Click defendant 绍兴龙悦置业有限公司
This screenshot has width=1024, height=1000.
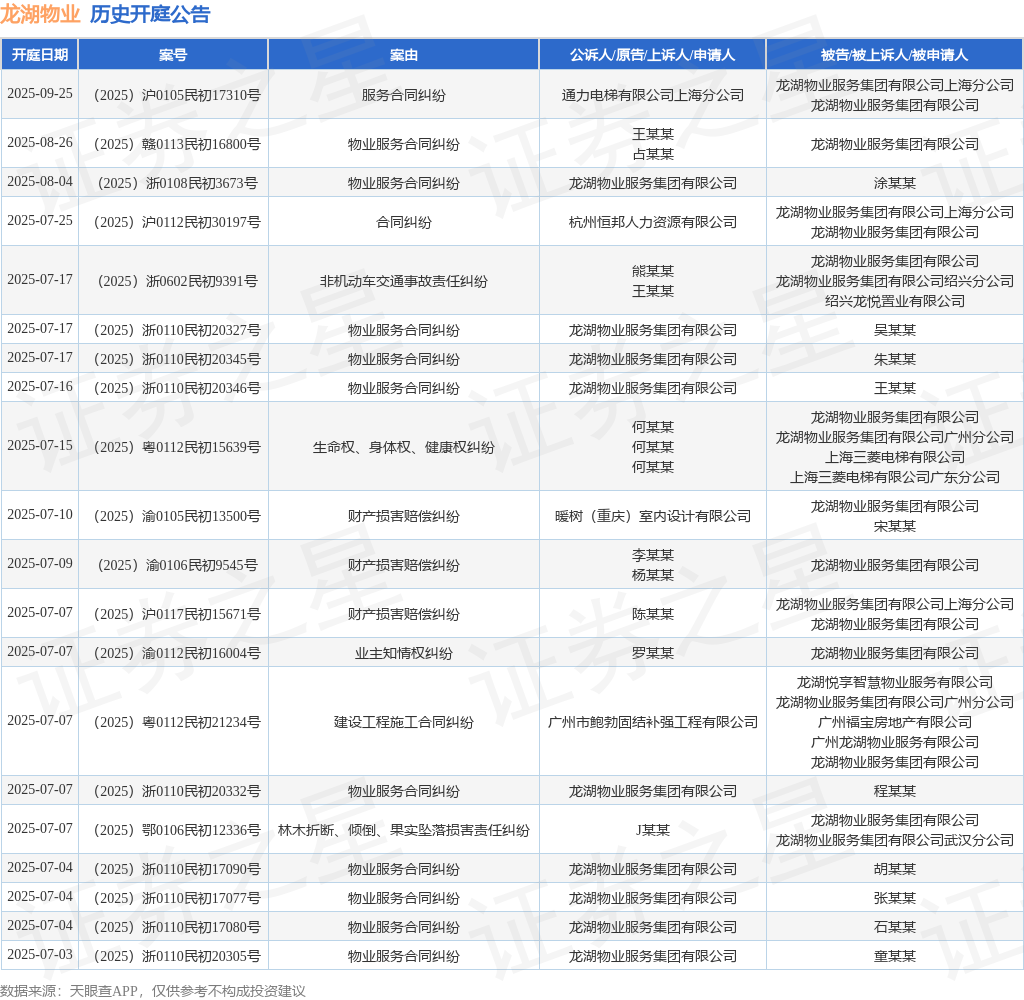[x=895, y=301]
